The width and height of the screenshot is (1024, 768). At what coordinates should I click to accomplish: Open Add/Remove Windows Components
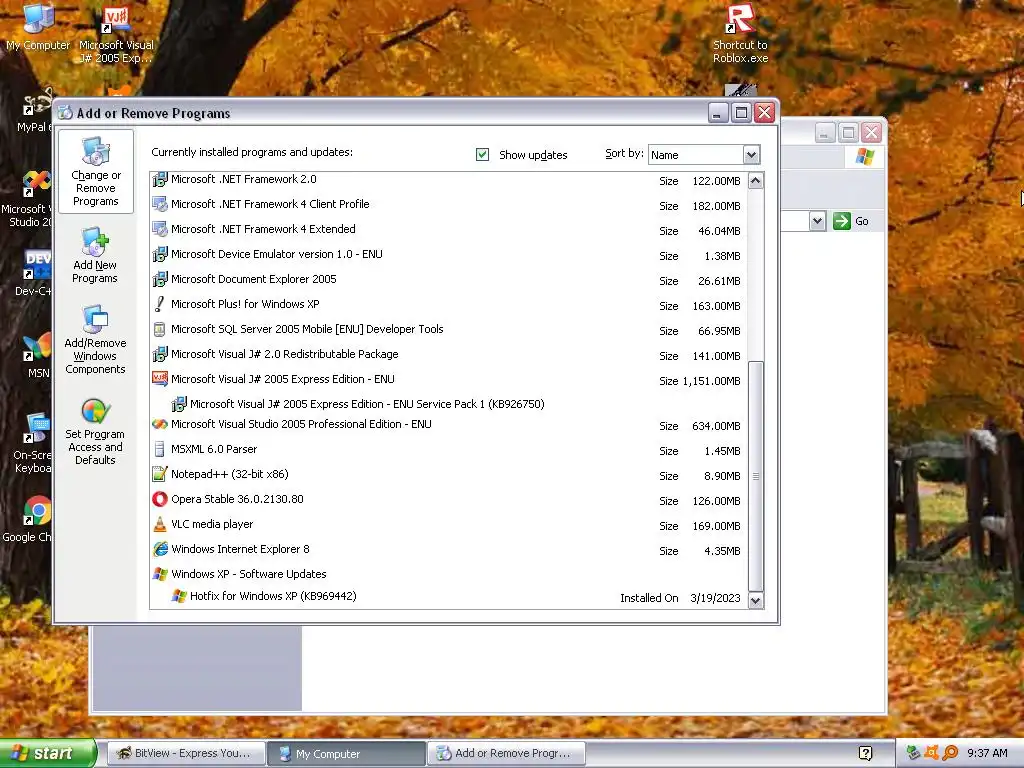(95, 340)
